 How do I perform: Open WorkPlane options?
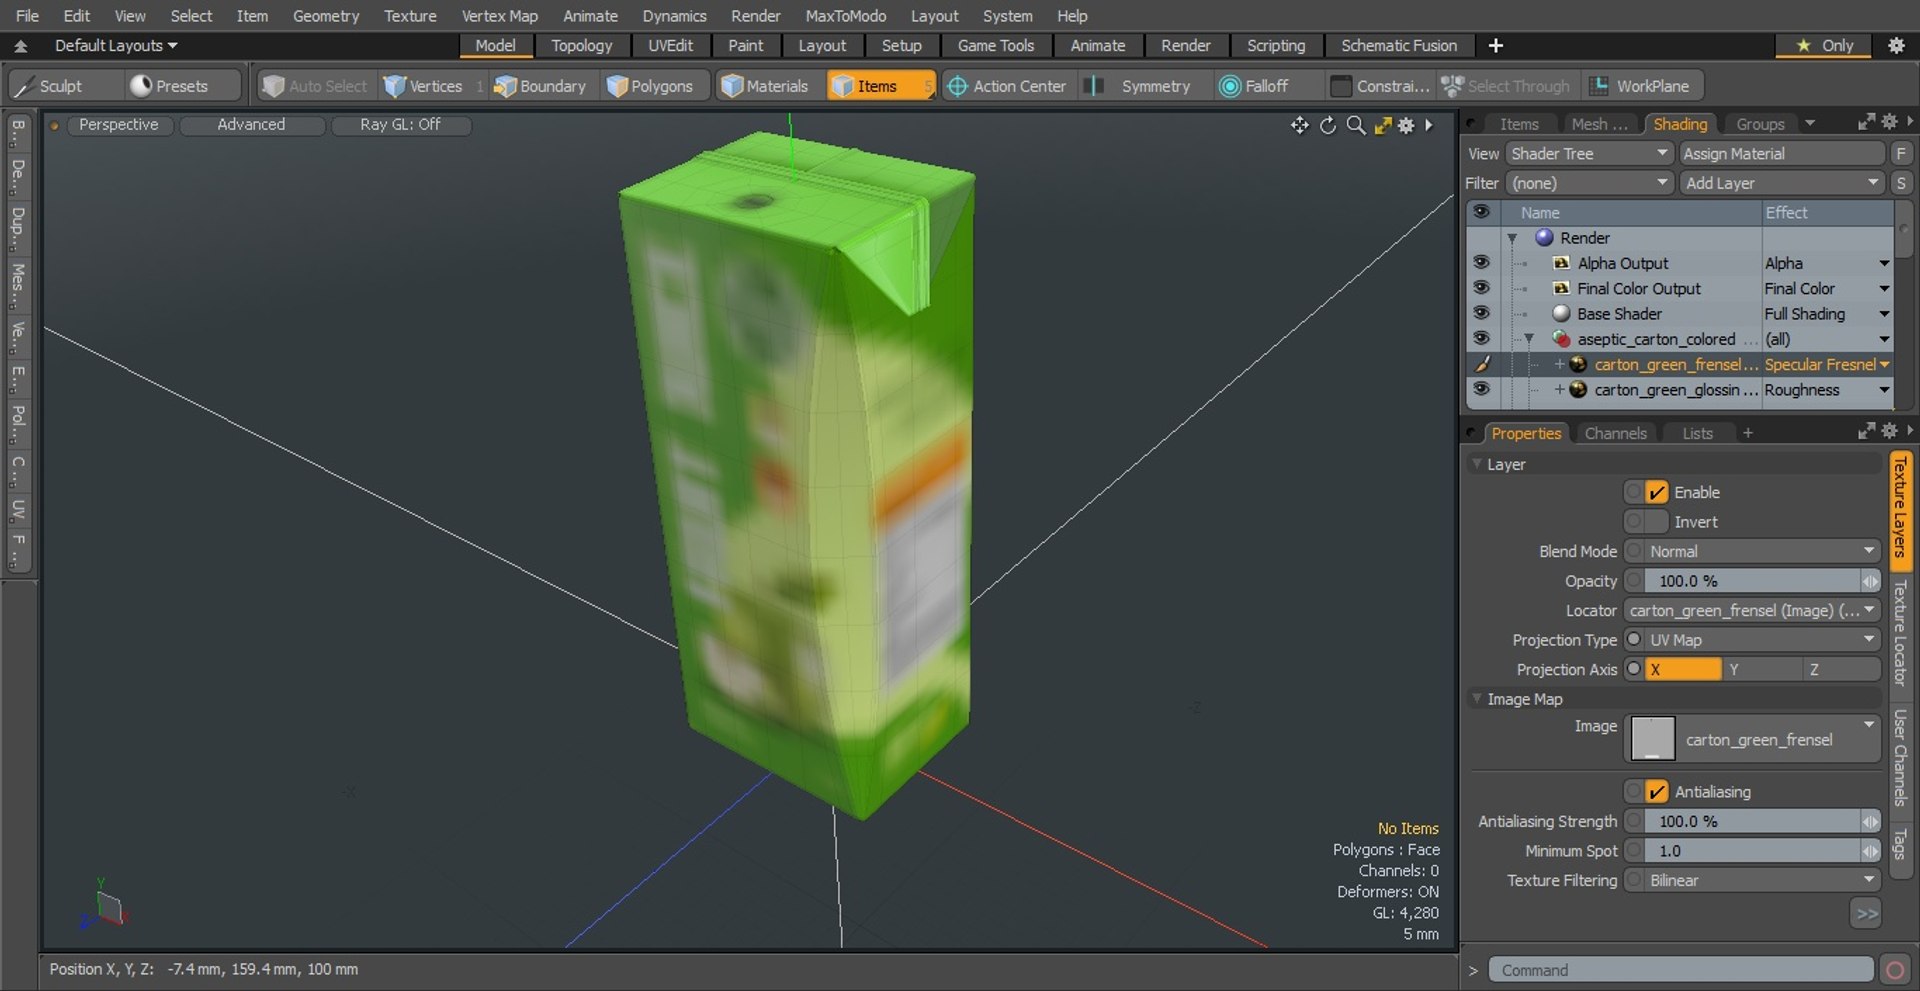(x=1642, y=86)
